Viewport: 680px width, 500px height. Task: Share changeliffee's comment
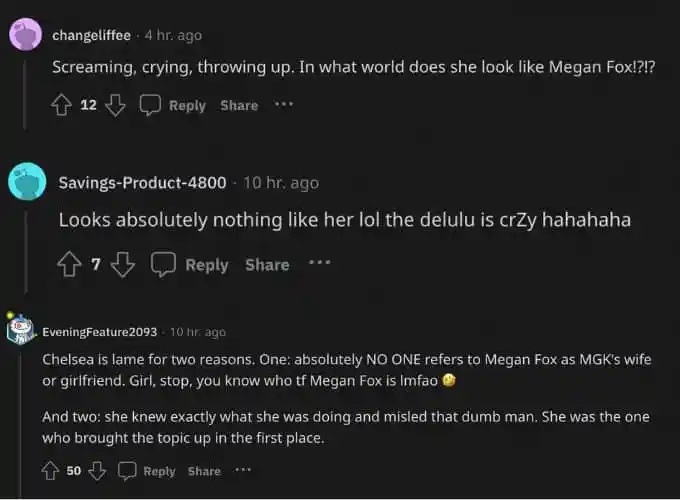(239, 105)
